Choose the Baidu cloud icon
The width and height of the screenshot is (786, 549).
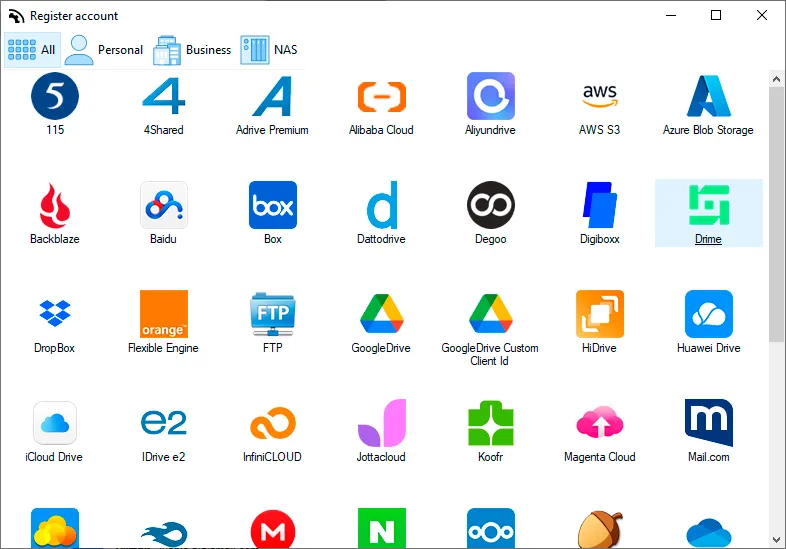coord(163,205)
